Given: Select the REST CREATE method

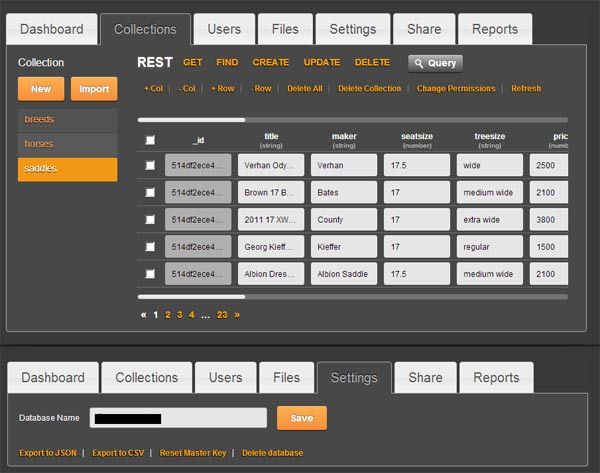Looking at the screenshot, I should tap(270, 63).
